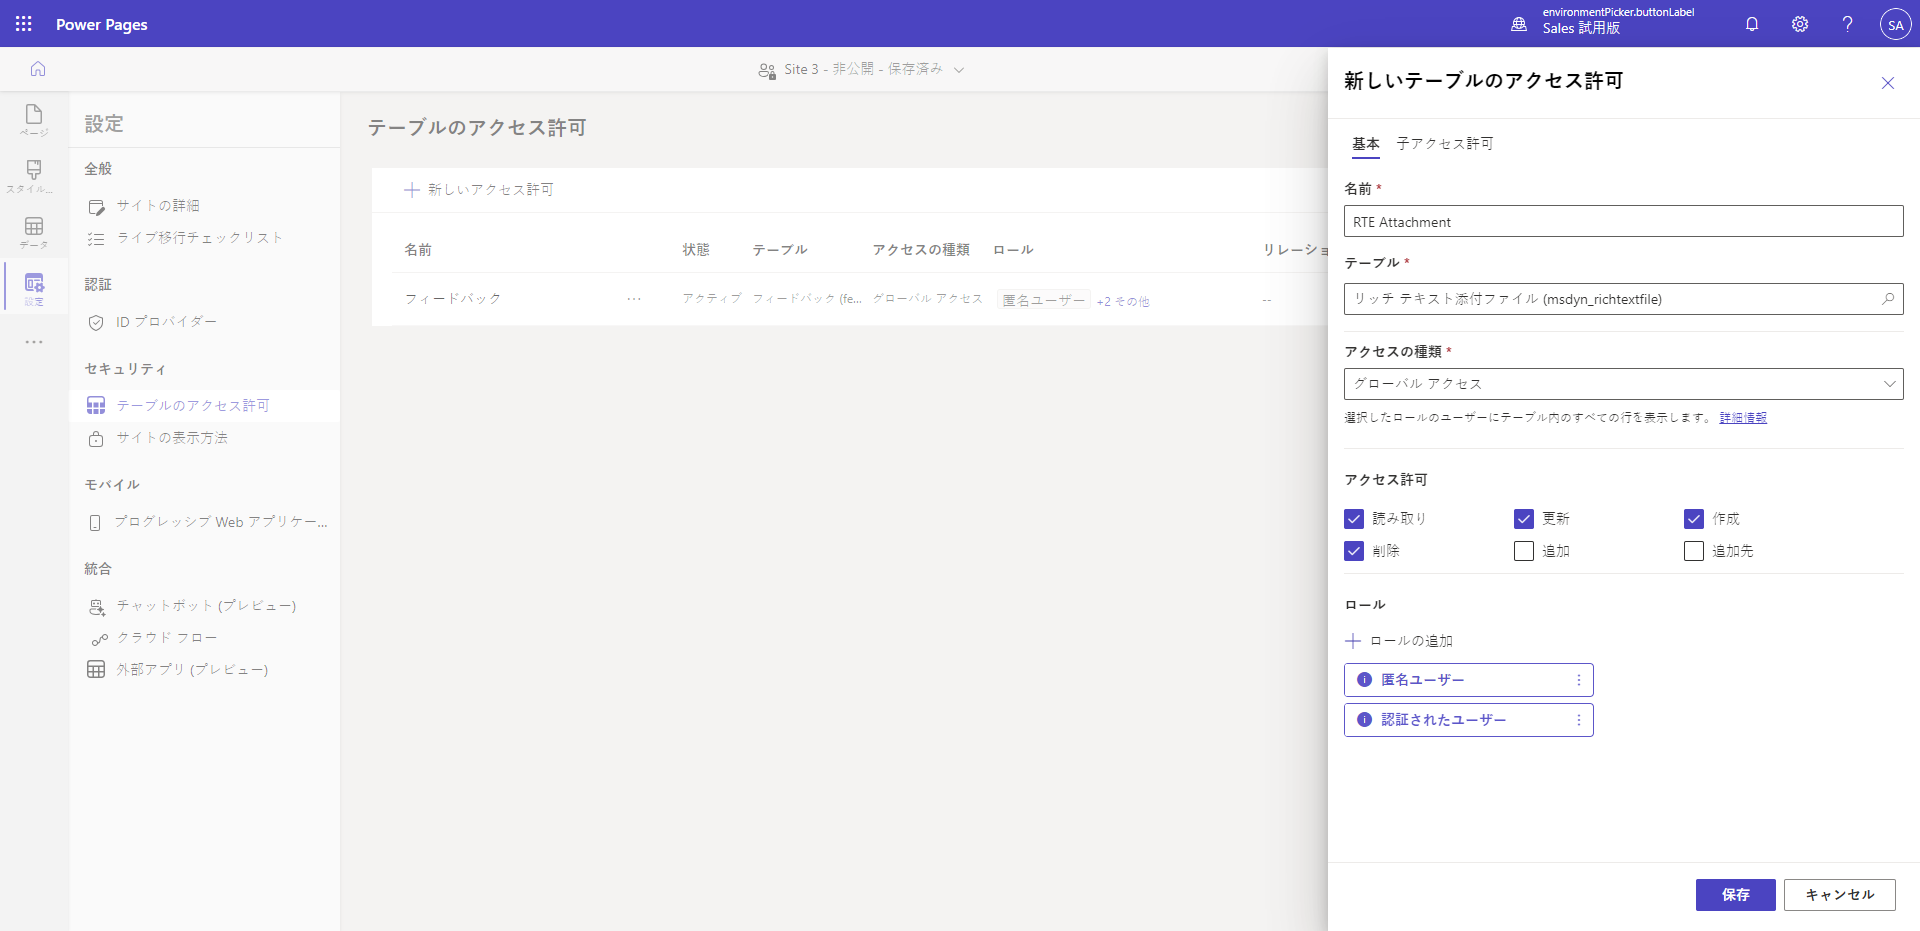Expand the Site 3 status chevron
Viewport: 1920px width, 931px height.
(959, 70)
